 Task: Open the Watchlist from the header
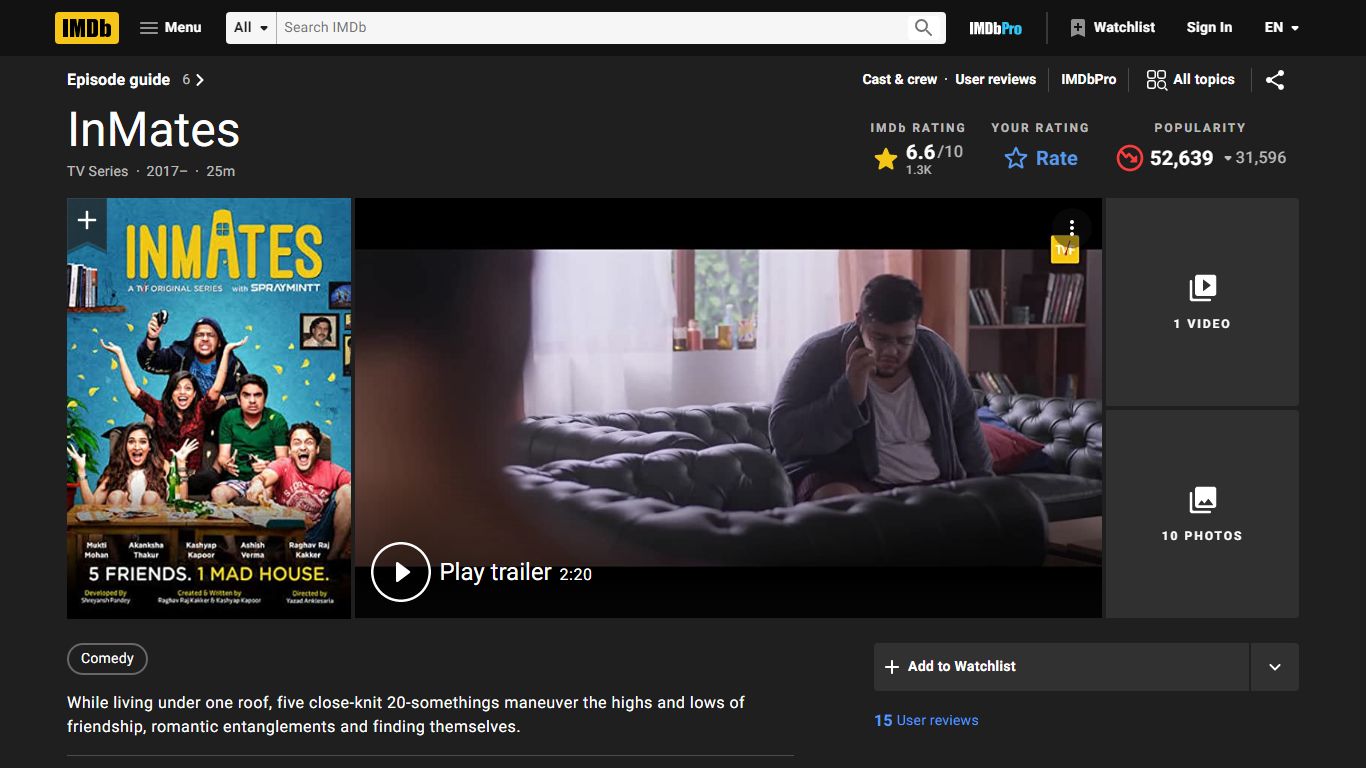[x=1112, y=28]
